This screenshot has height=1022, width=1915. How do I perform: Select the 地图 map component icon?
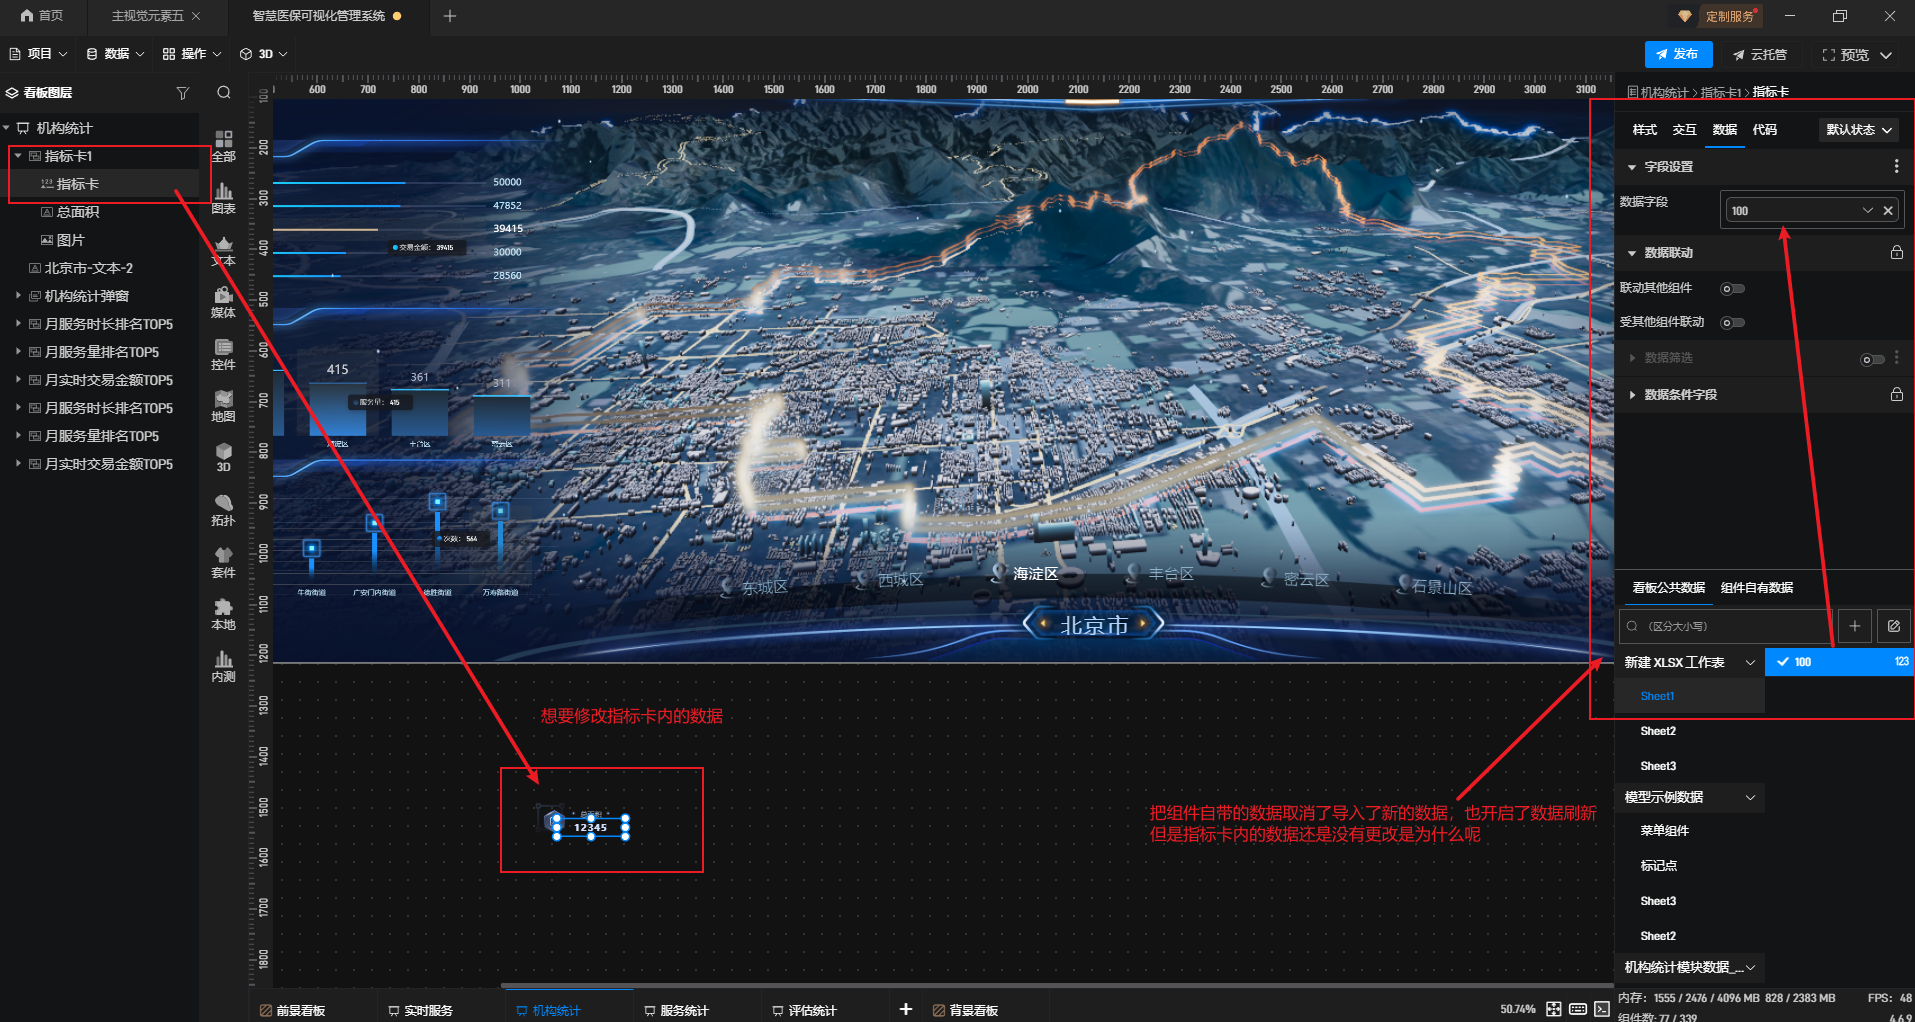(223, 405)
